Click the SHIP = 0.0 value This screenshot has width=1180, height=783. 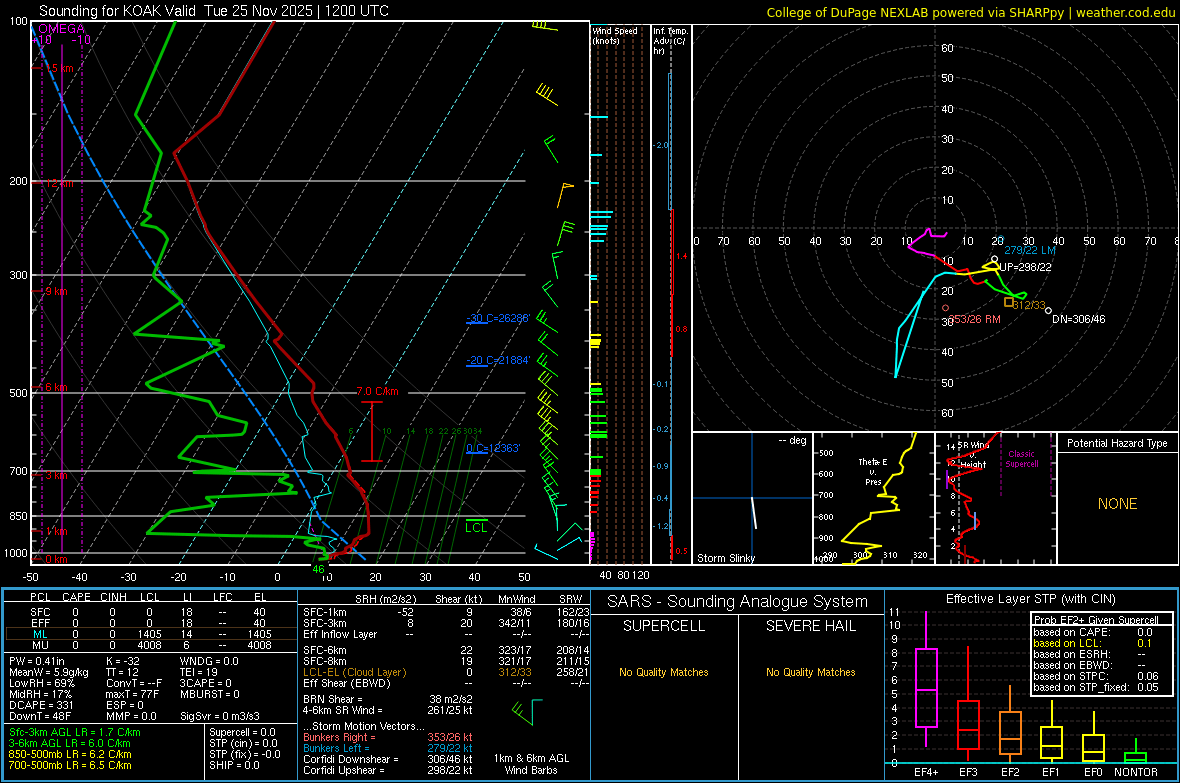point(234,765)
